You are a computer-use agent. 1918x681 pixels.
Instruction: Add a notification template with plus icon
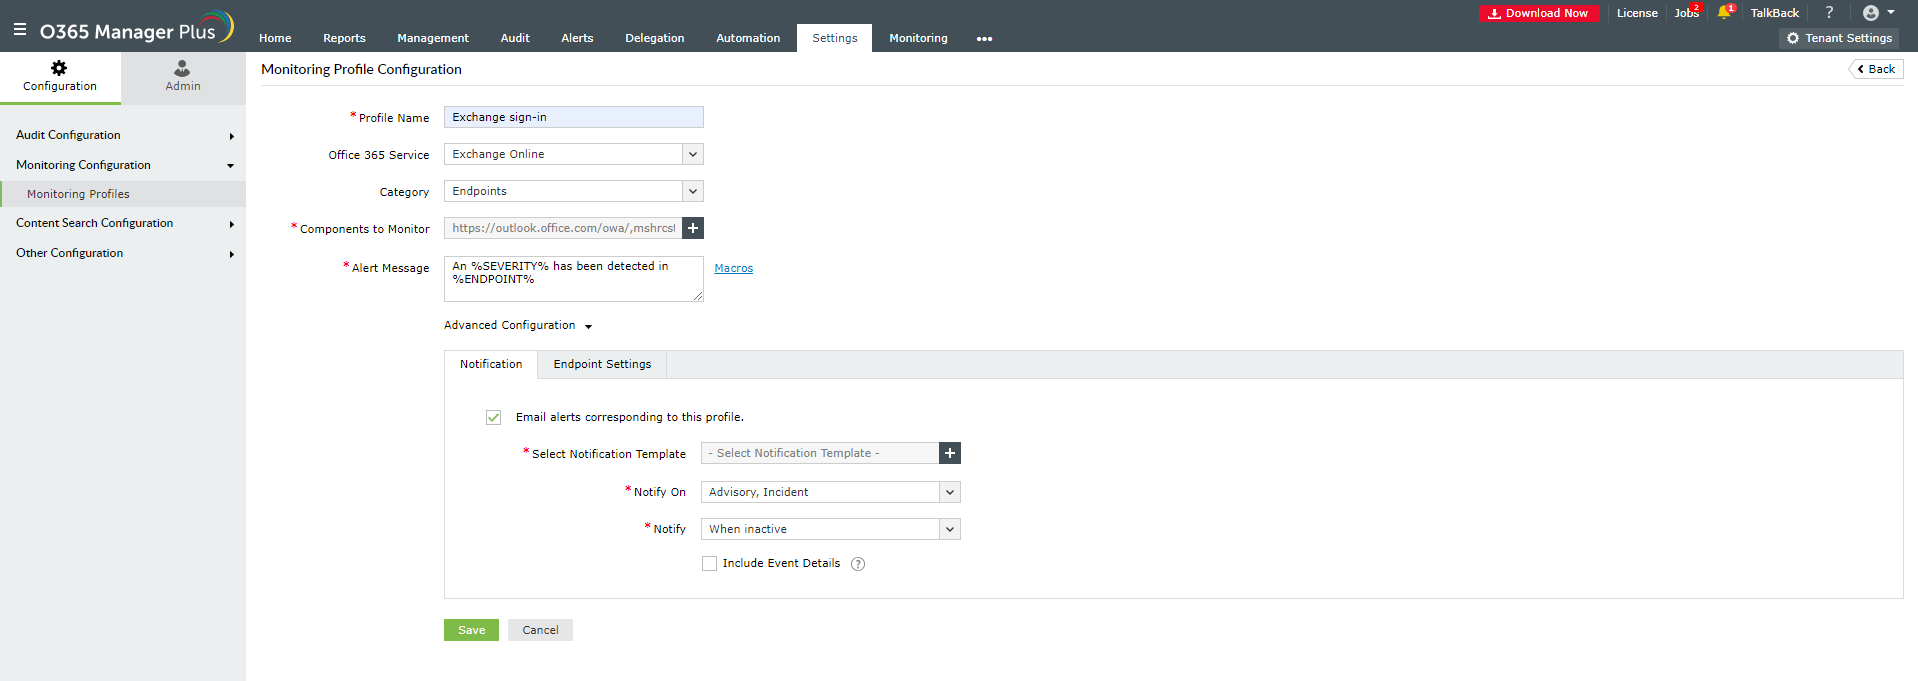pos(950,453)
